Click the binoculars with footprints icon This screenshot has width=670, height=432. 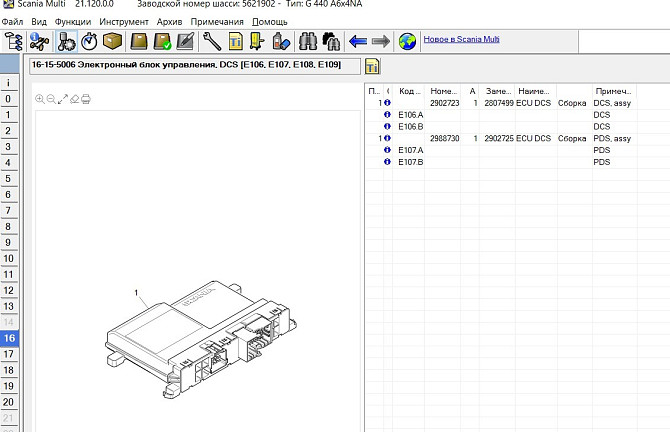[x=331, y=41]
